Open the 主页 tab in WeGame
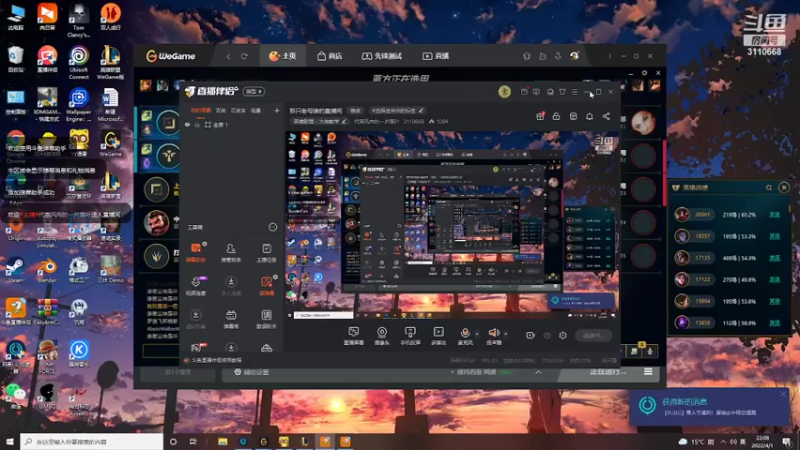The height and width of the screenshot is (450, 800). tap(283, 56)
